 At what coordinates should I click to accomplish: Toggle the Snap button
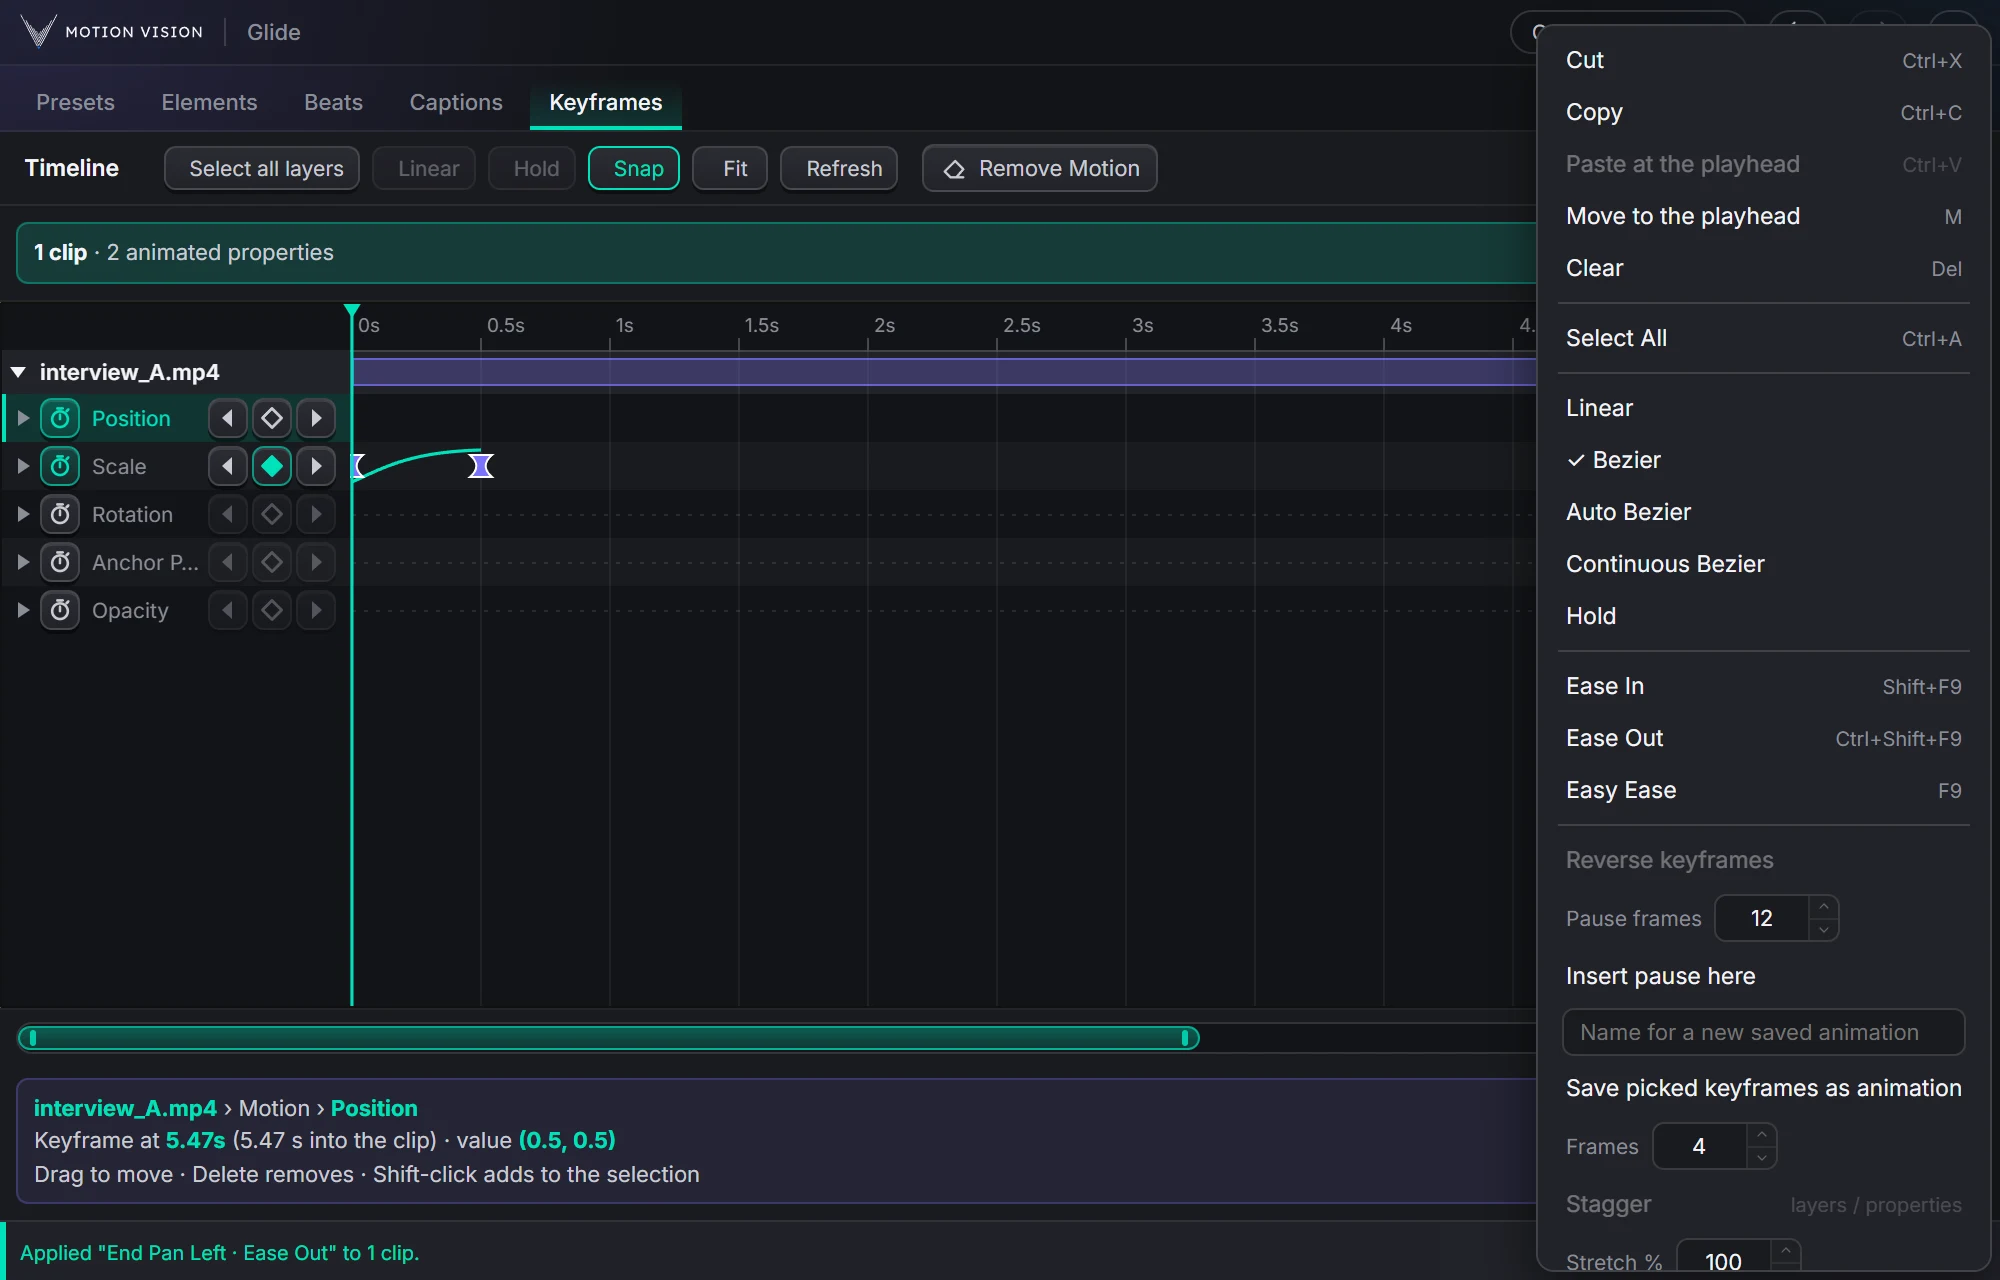click(x=634, y=168)
